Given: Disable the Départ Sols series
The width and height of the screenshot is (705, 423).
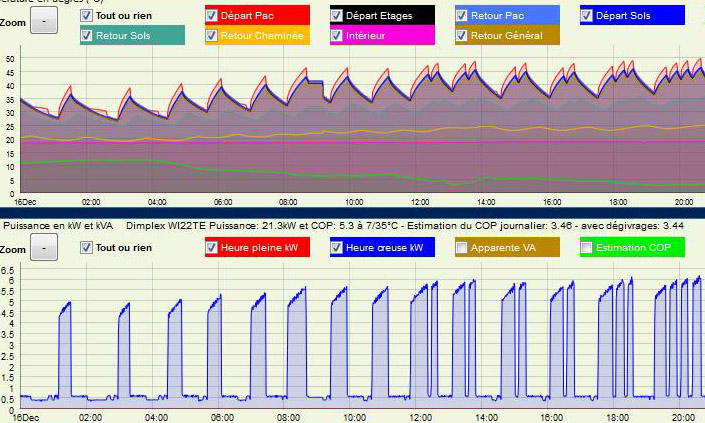Looking at the screenshot, I should (586, 16).
